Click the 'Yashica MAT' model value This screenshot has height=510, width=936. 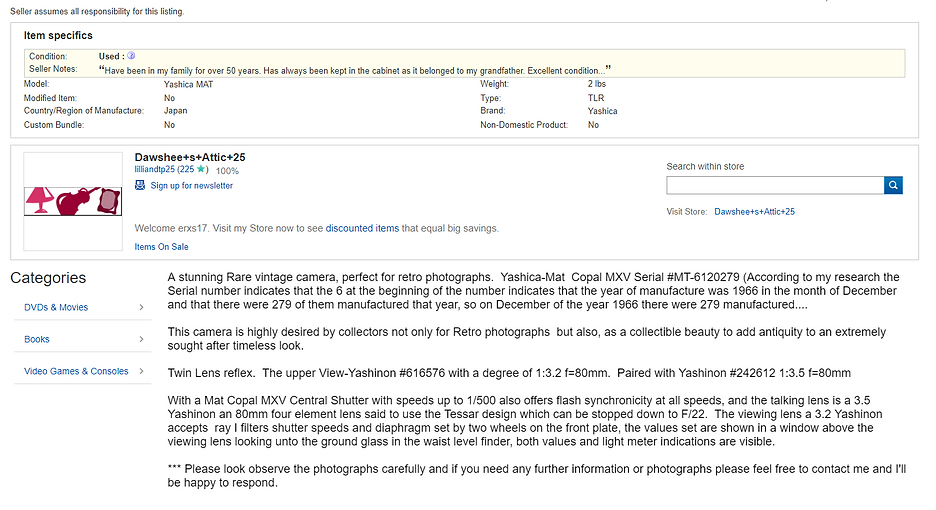click(189, 84)
